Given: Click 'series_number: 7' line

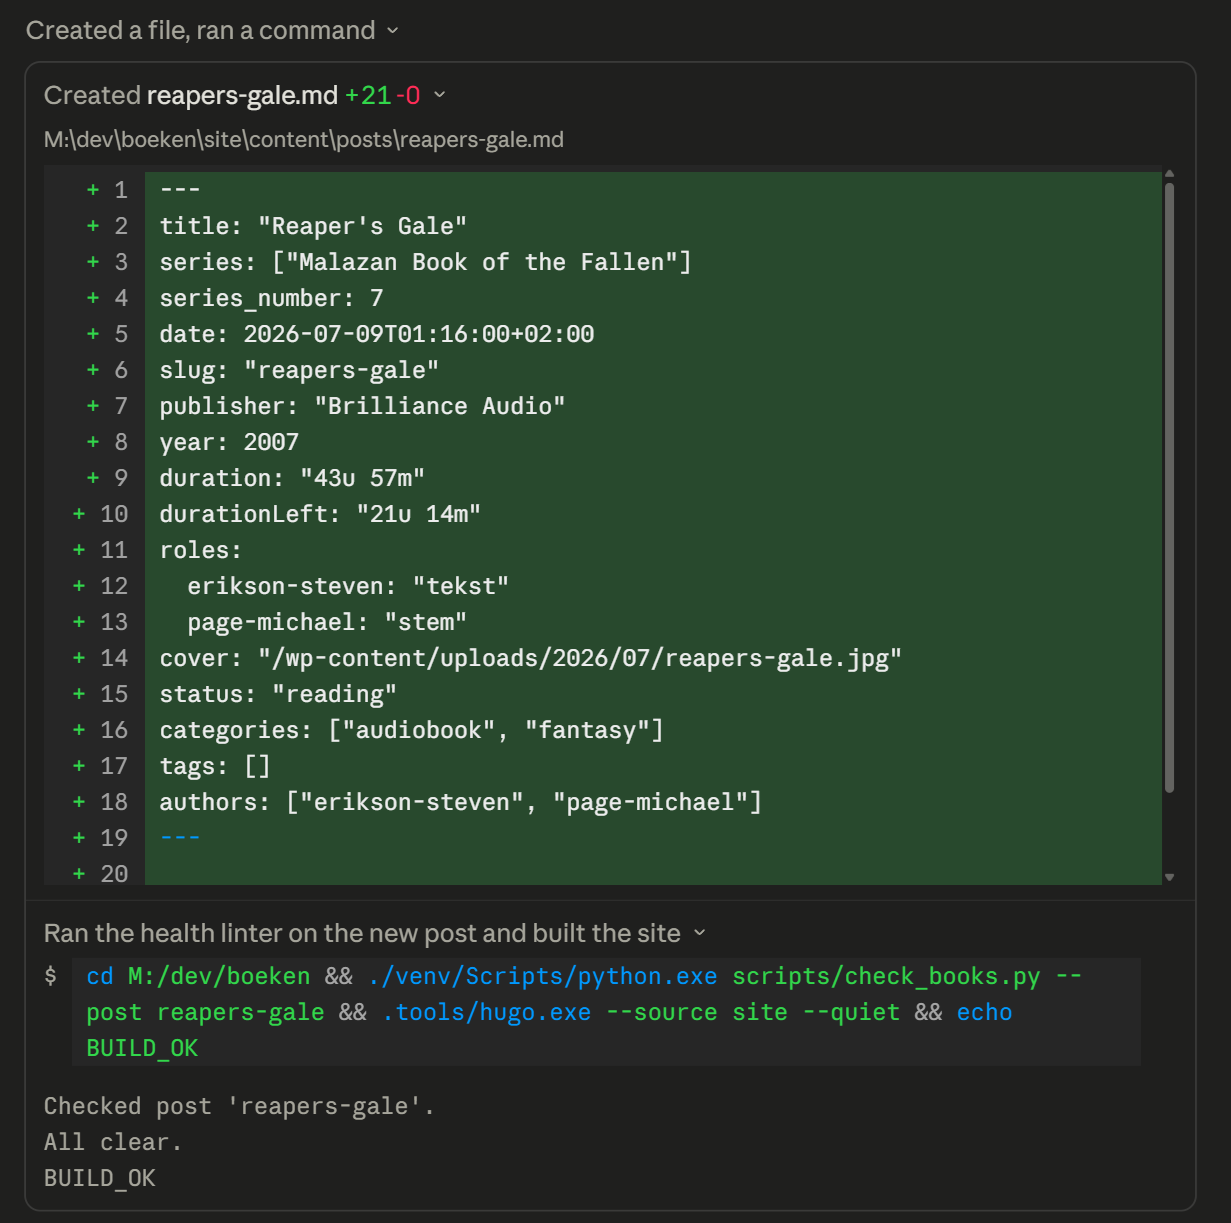Looking at the screenshot, I should [271, 298].
